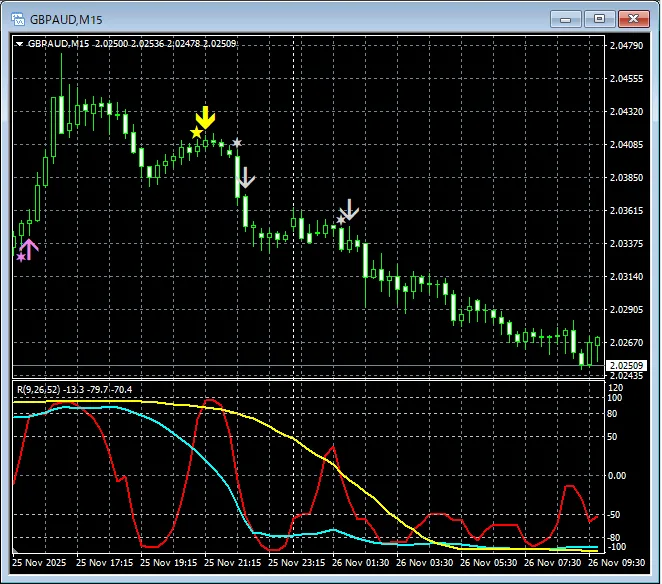Select the pink star marker

tap(21, 257)
